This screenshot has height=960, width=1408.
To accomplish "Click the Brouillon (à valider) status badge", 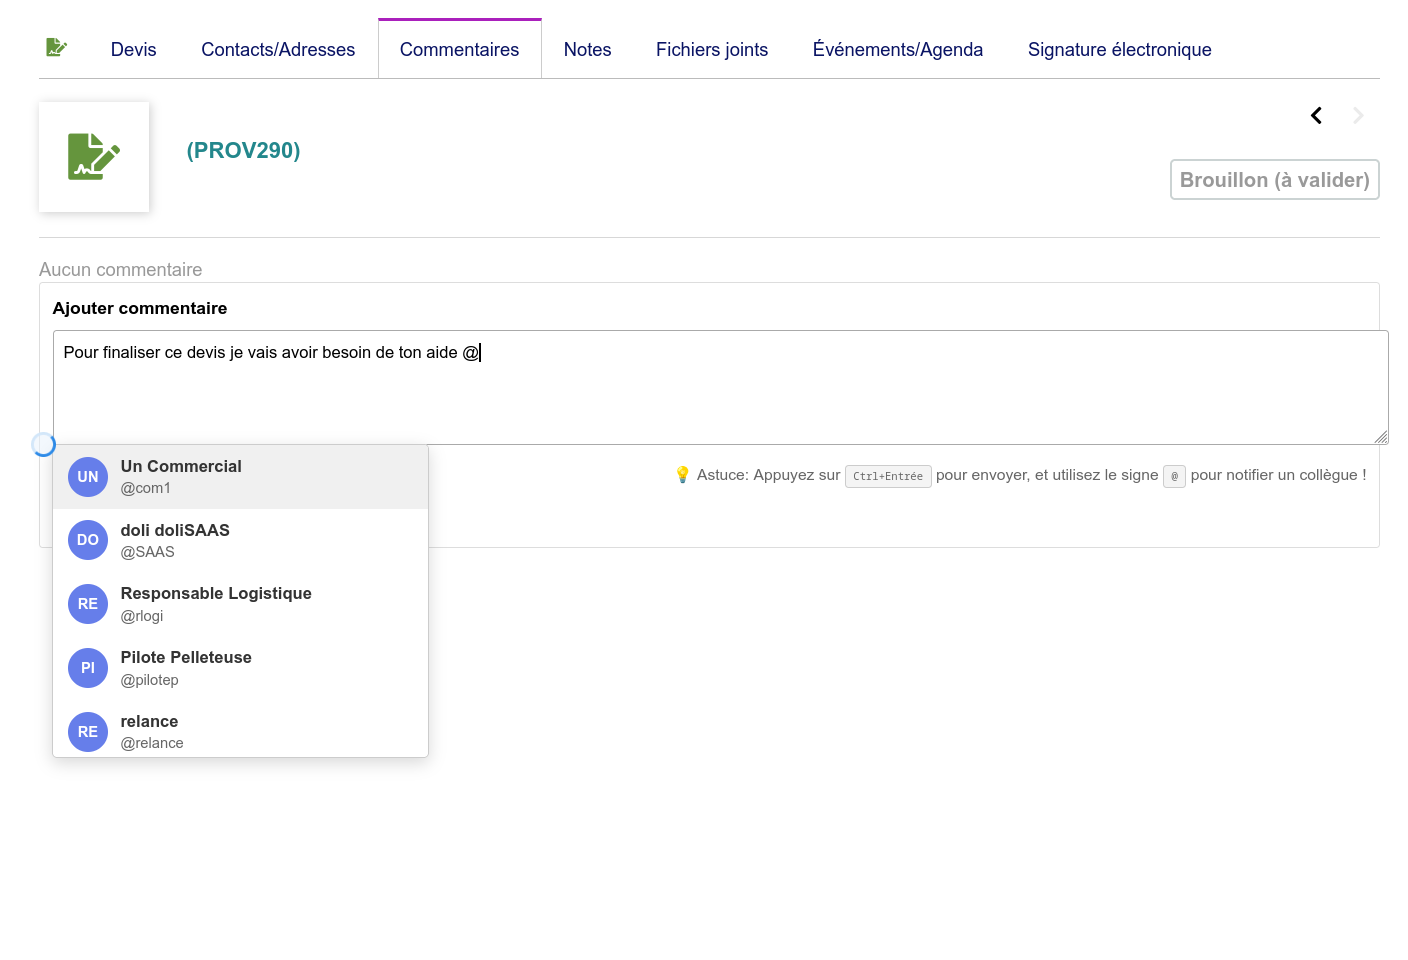I will tap(1274, 180).
